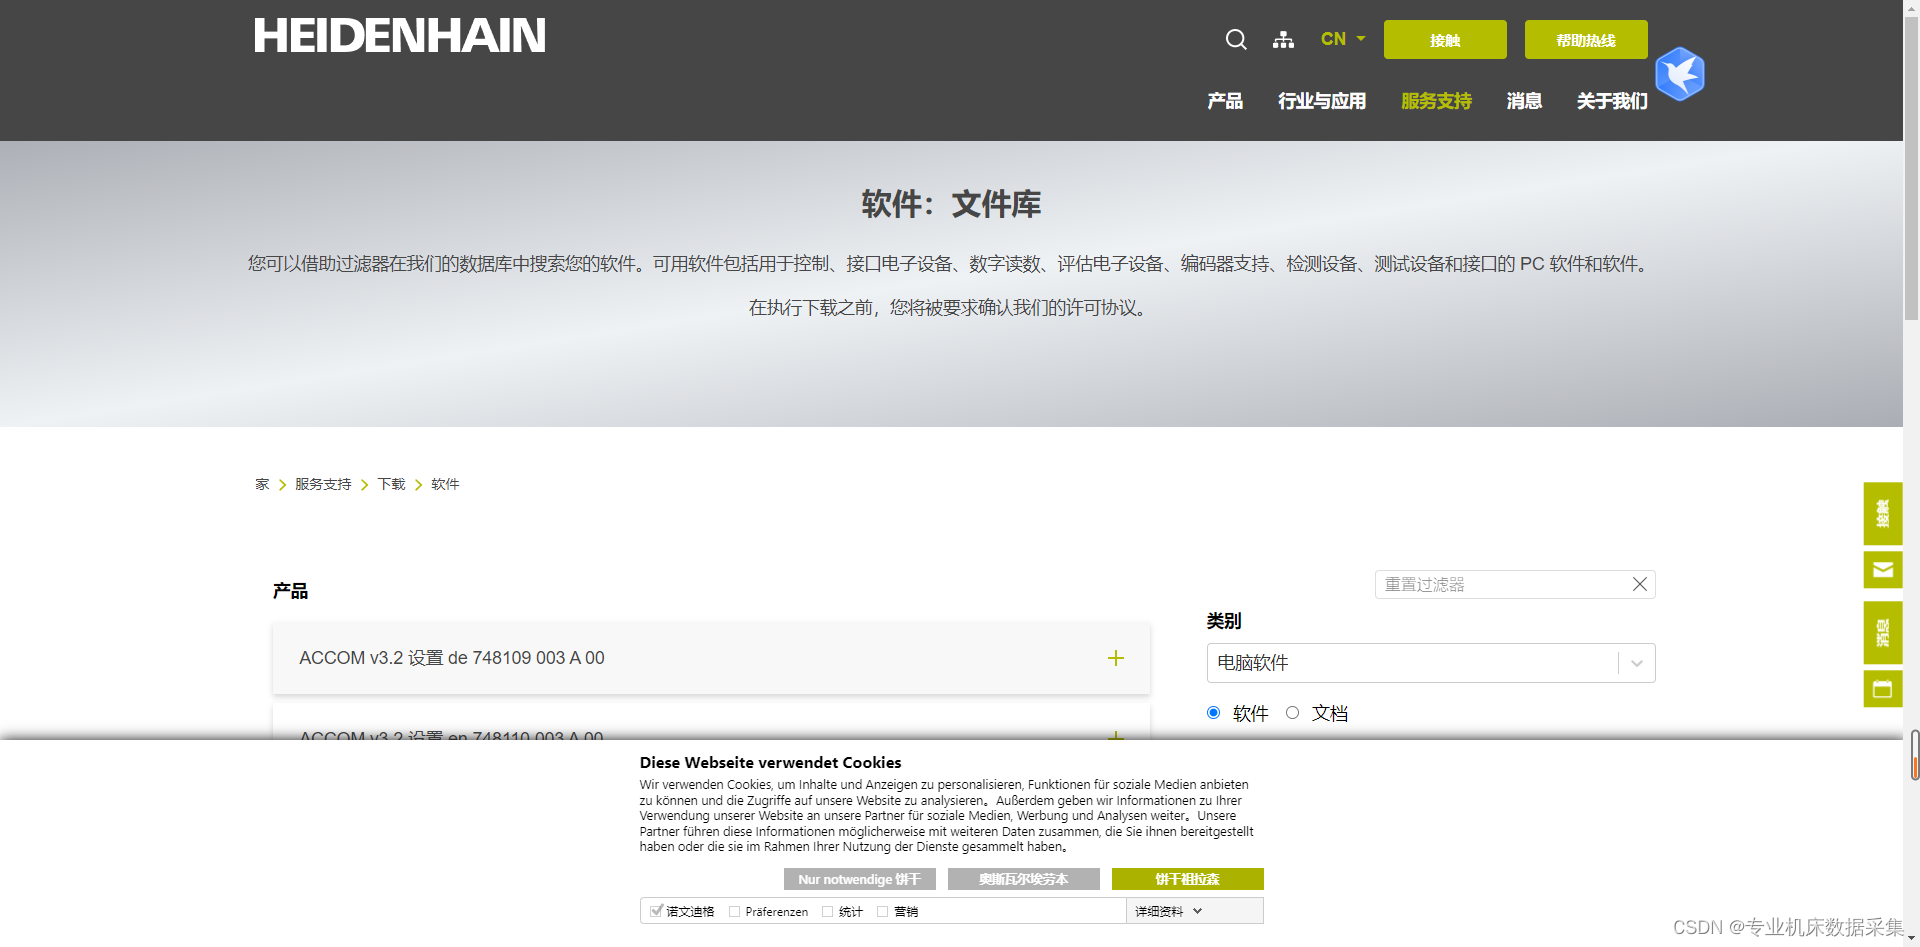Go to the 软件 breadcrumb link

tap(445, 484)
